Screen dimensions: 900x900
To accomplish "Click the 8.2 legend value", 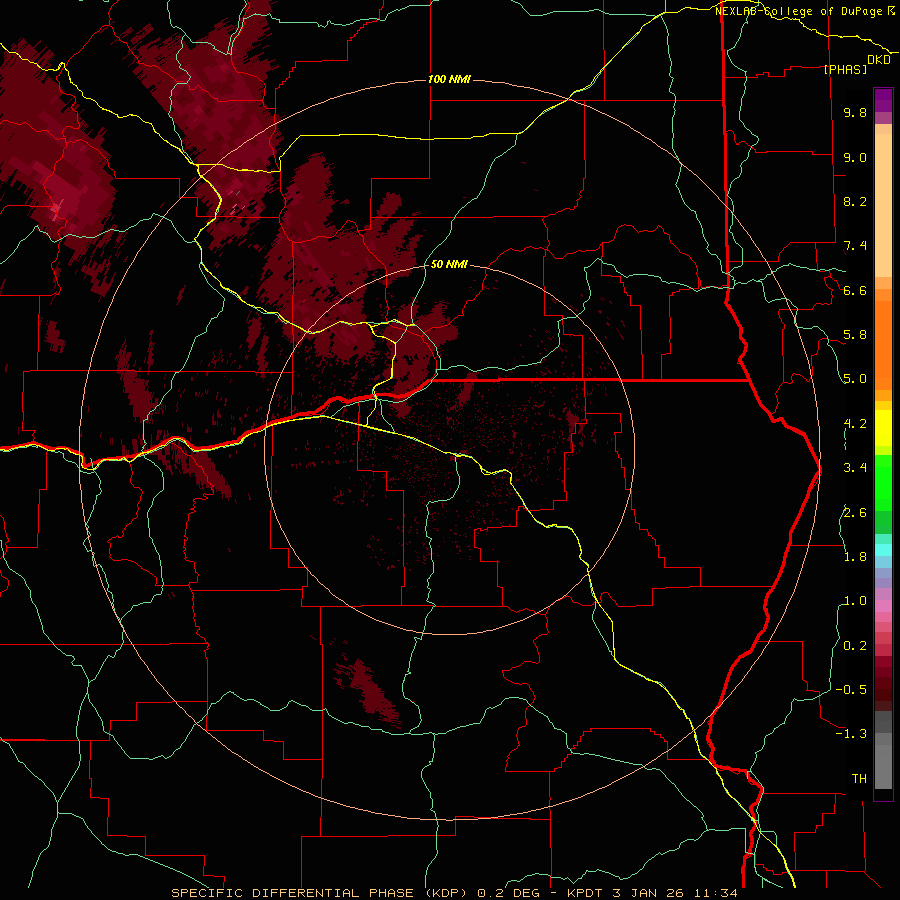I will click(x=855, y=201).
